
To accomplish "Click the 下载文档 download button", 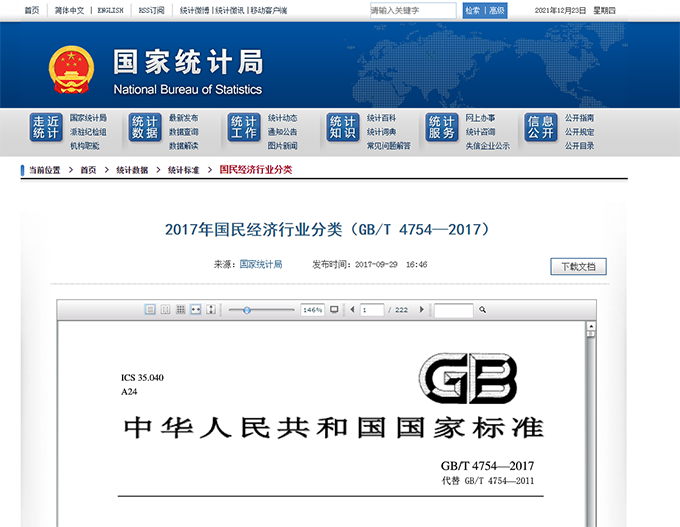I will click(579, 266).
